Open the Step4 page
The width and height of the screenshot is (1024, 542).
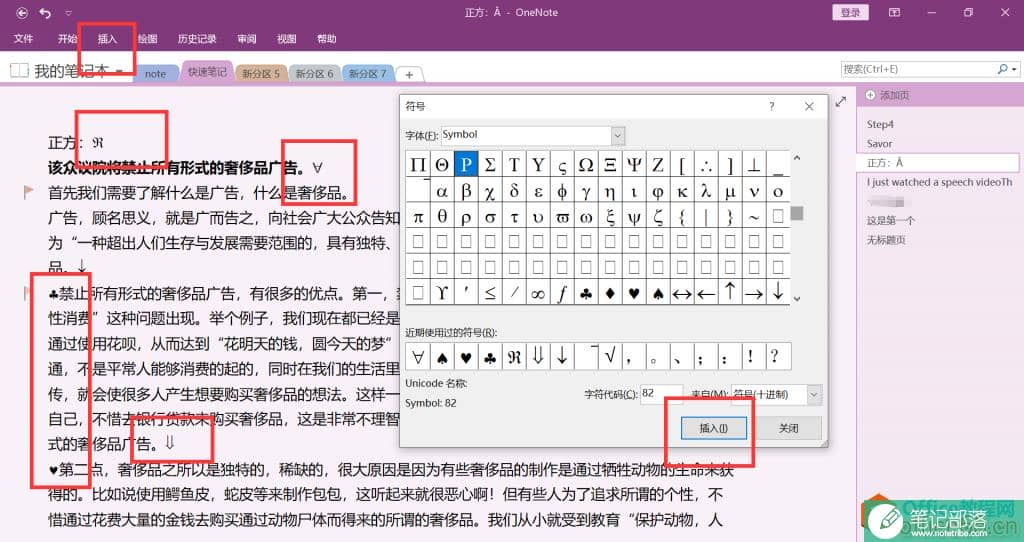880,124
